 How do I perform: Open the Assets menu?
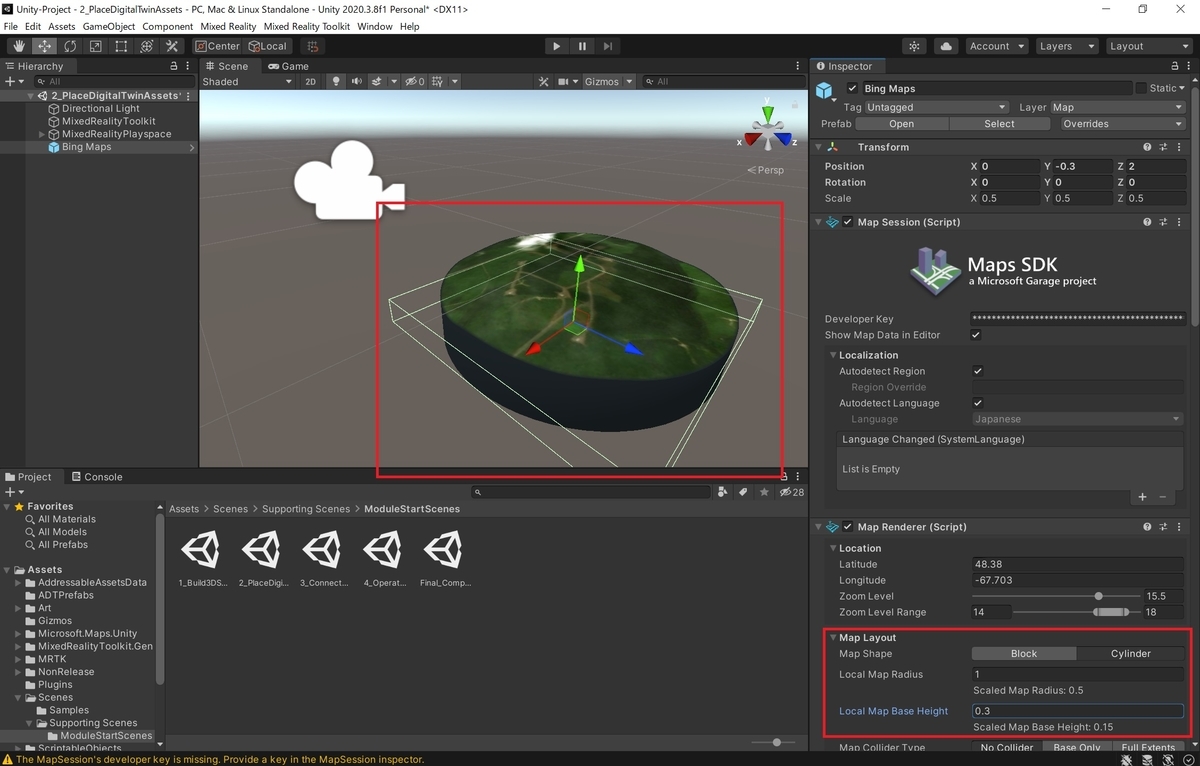click(62, 26)
